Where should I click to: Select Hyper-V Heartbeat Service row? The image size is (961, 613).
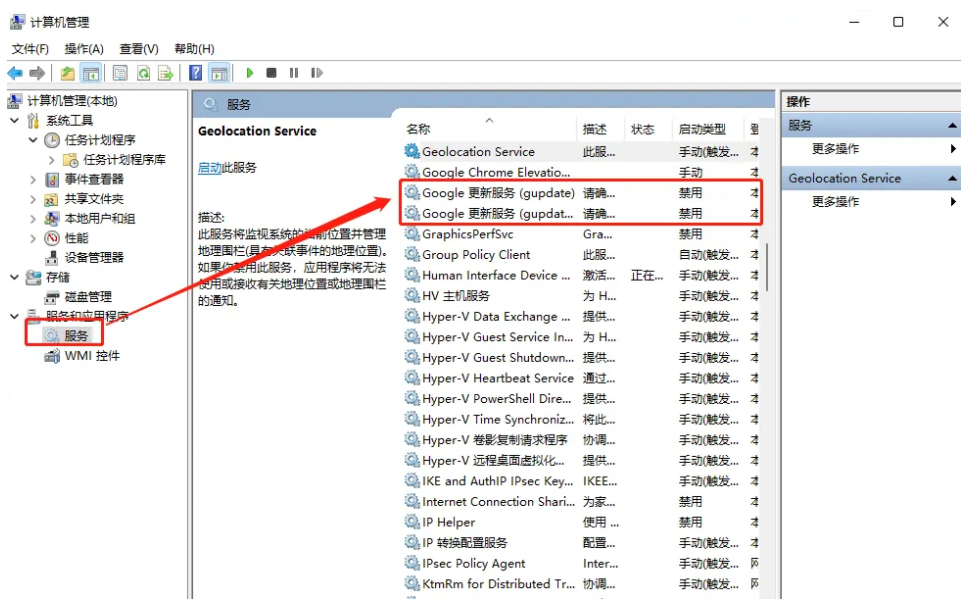point(581,378)
